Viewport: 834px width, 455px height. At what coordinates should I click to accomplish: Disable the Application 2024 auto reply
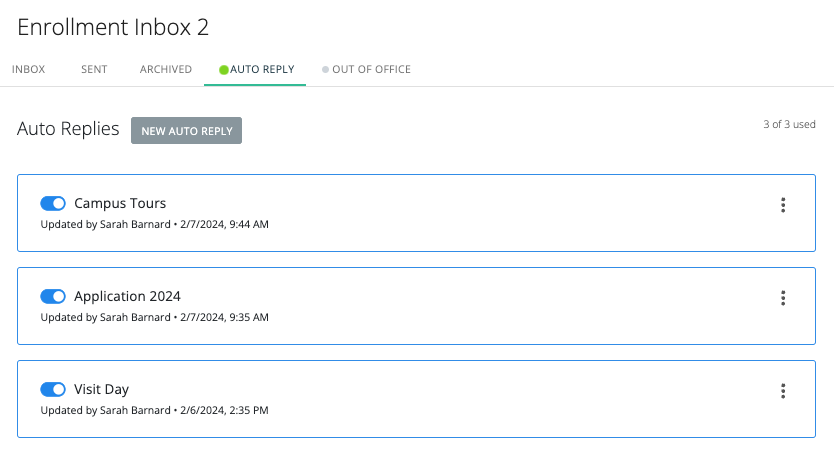tap(53, 297)
